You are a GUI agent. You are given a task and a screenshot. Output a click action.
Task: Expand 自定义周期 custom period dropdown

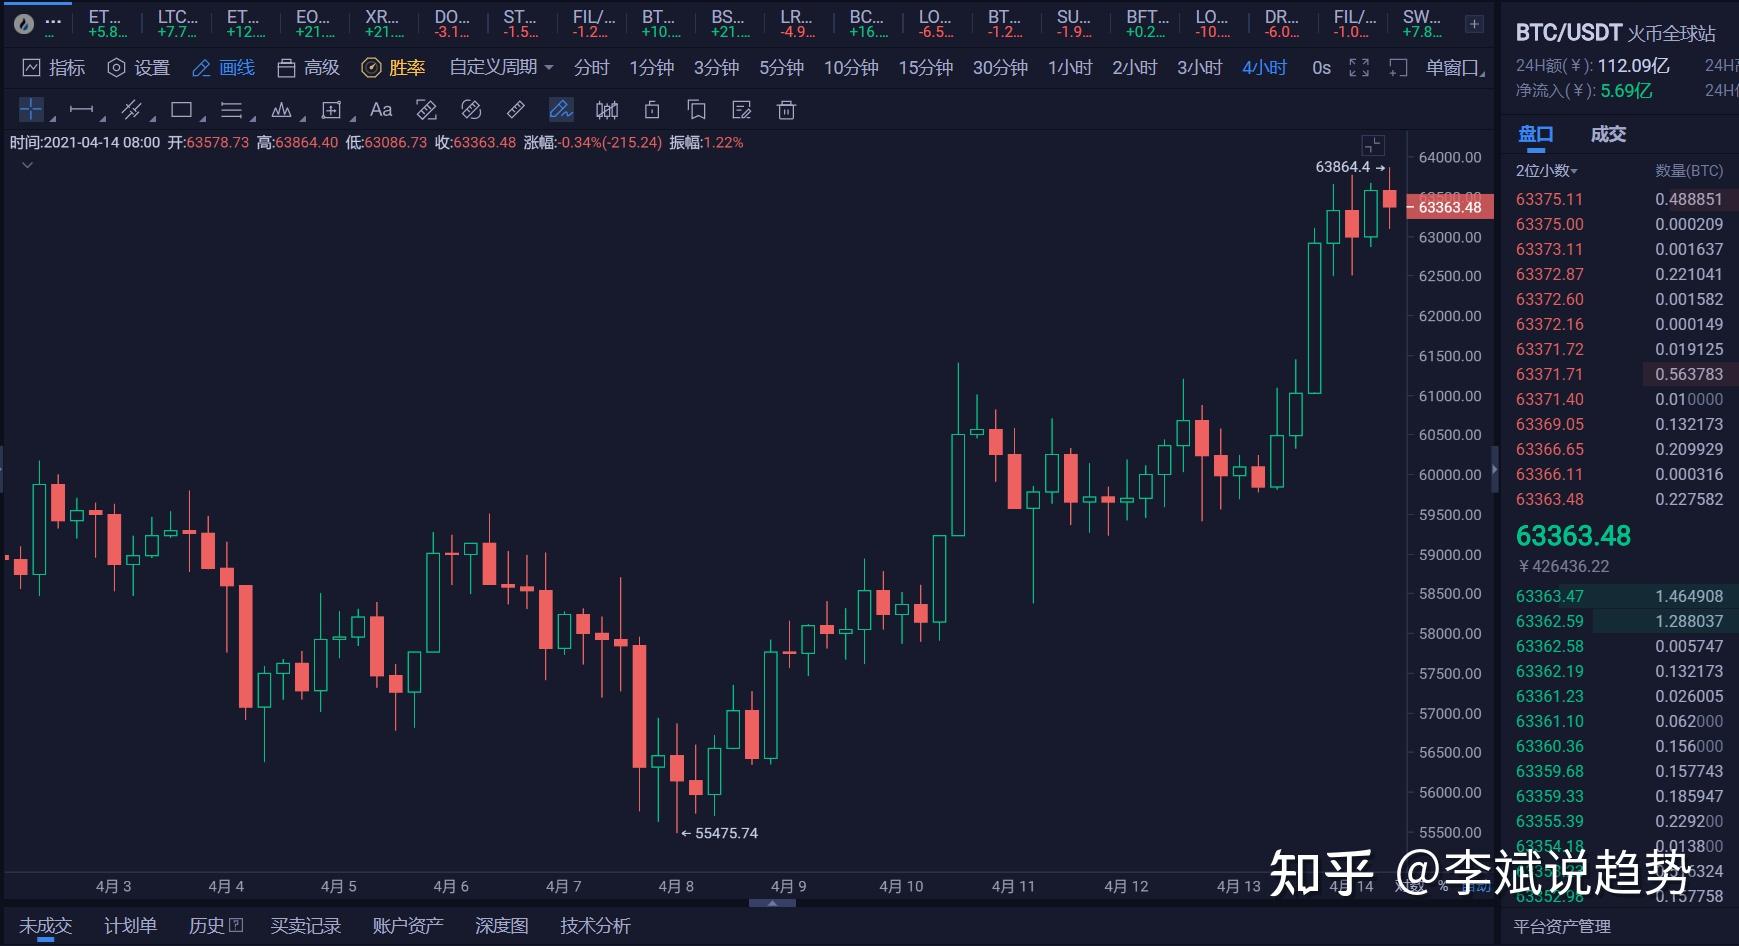point(501,67)
